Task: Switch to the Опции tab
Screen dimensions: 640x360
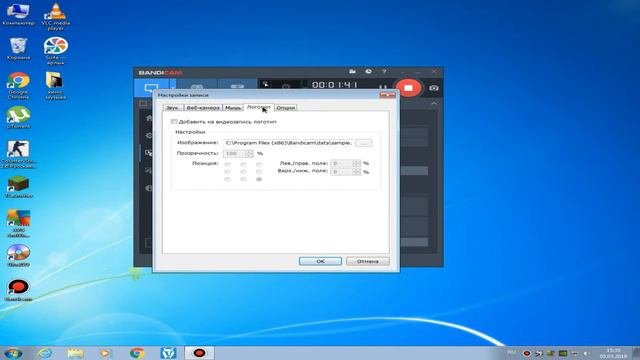Action: click(x=285, y=108)
